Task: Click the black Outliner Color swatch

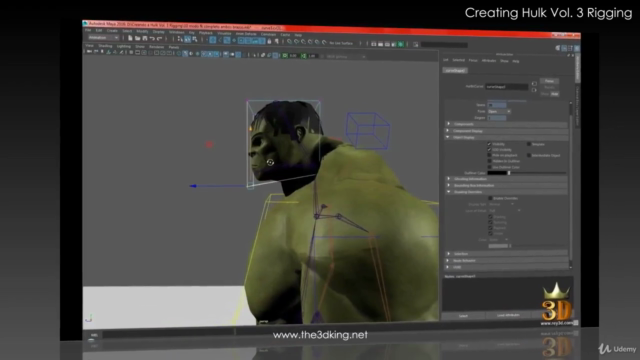Action: (x=497, y=173)
